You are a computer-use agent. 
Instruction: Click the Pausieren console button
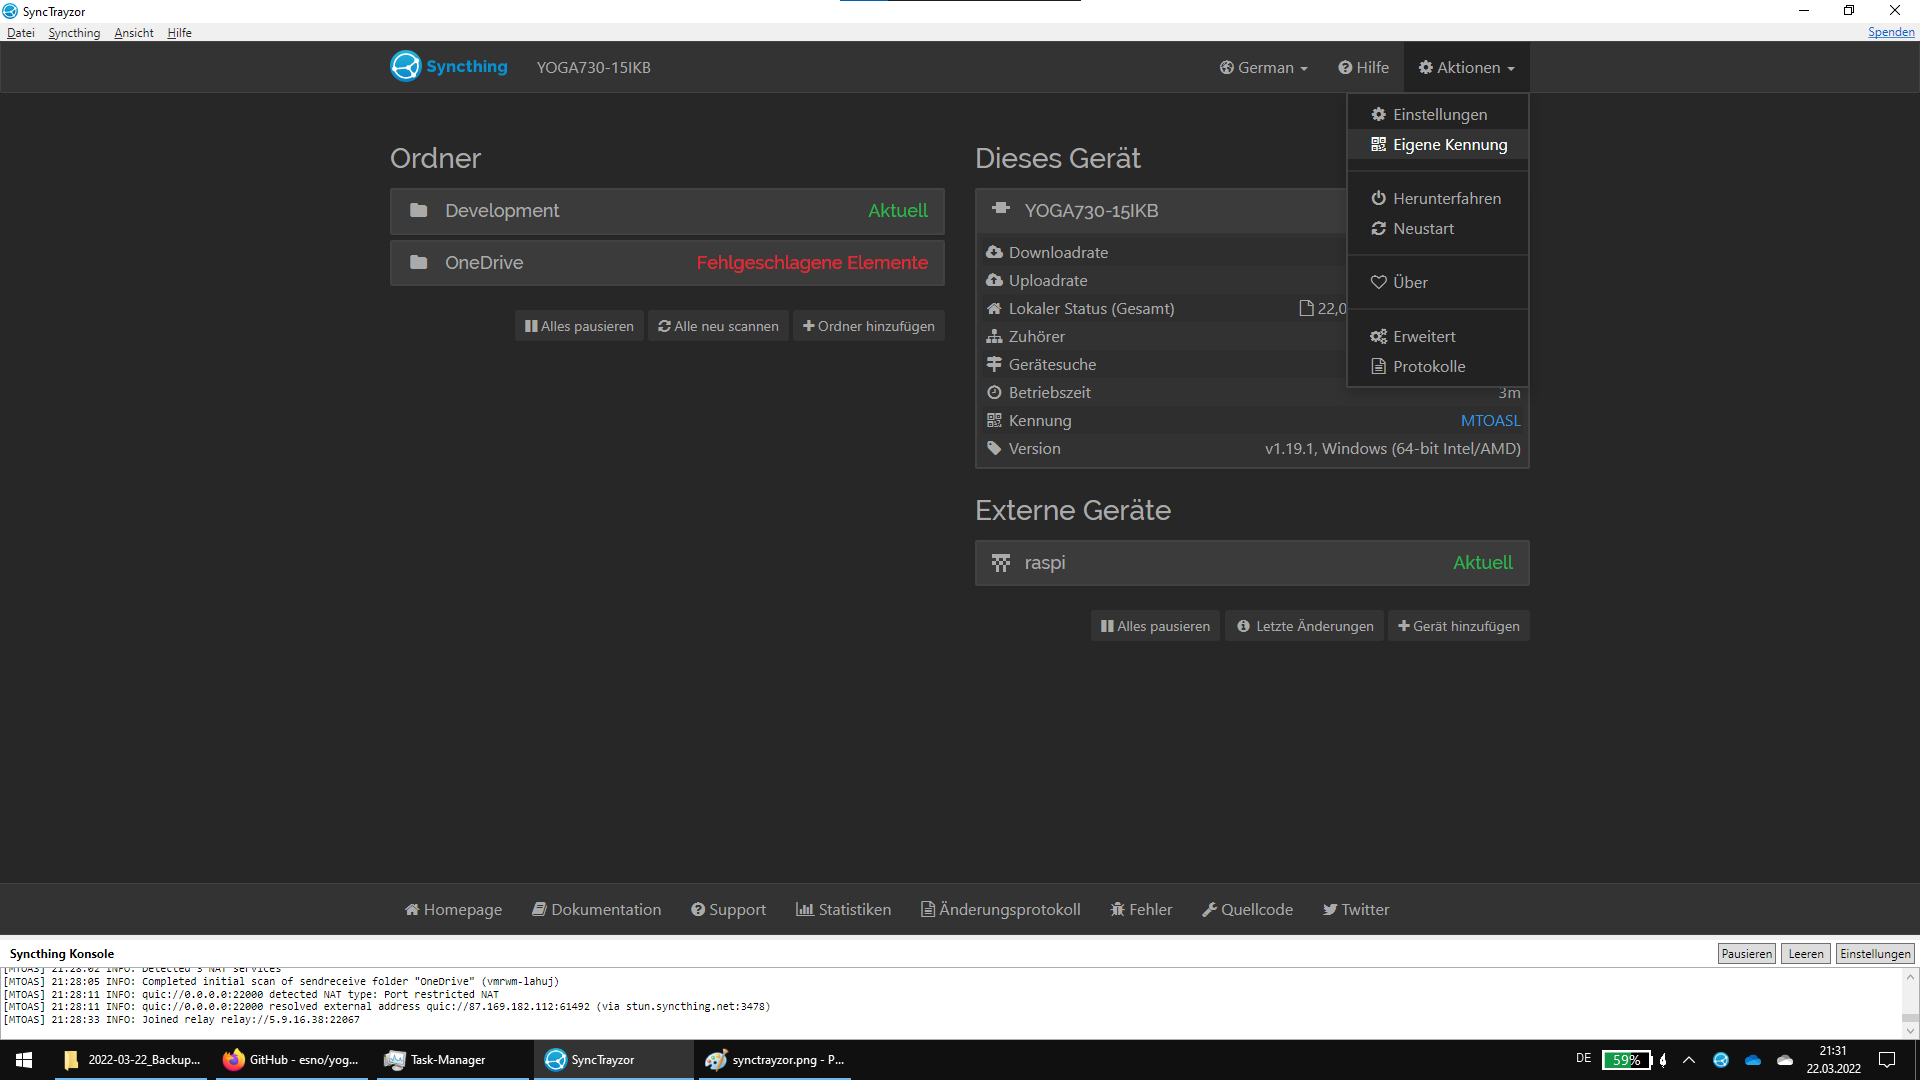1747,954
